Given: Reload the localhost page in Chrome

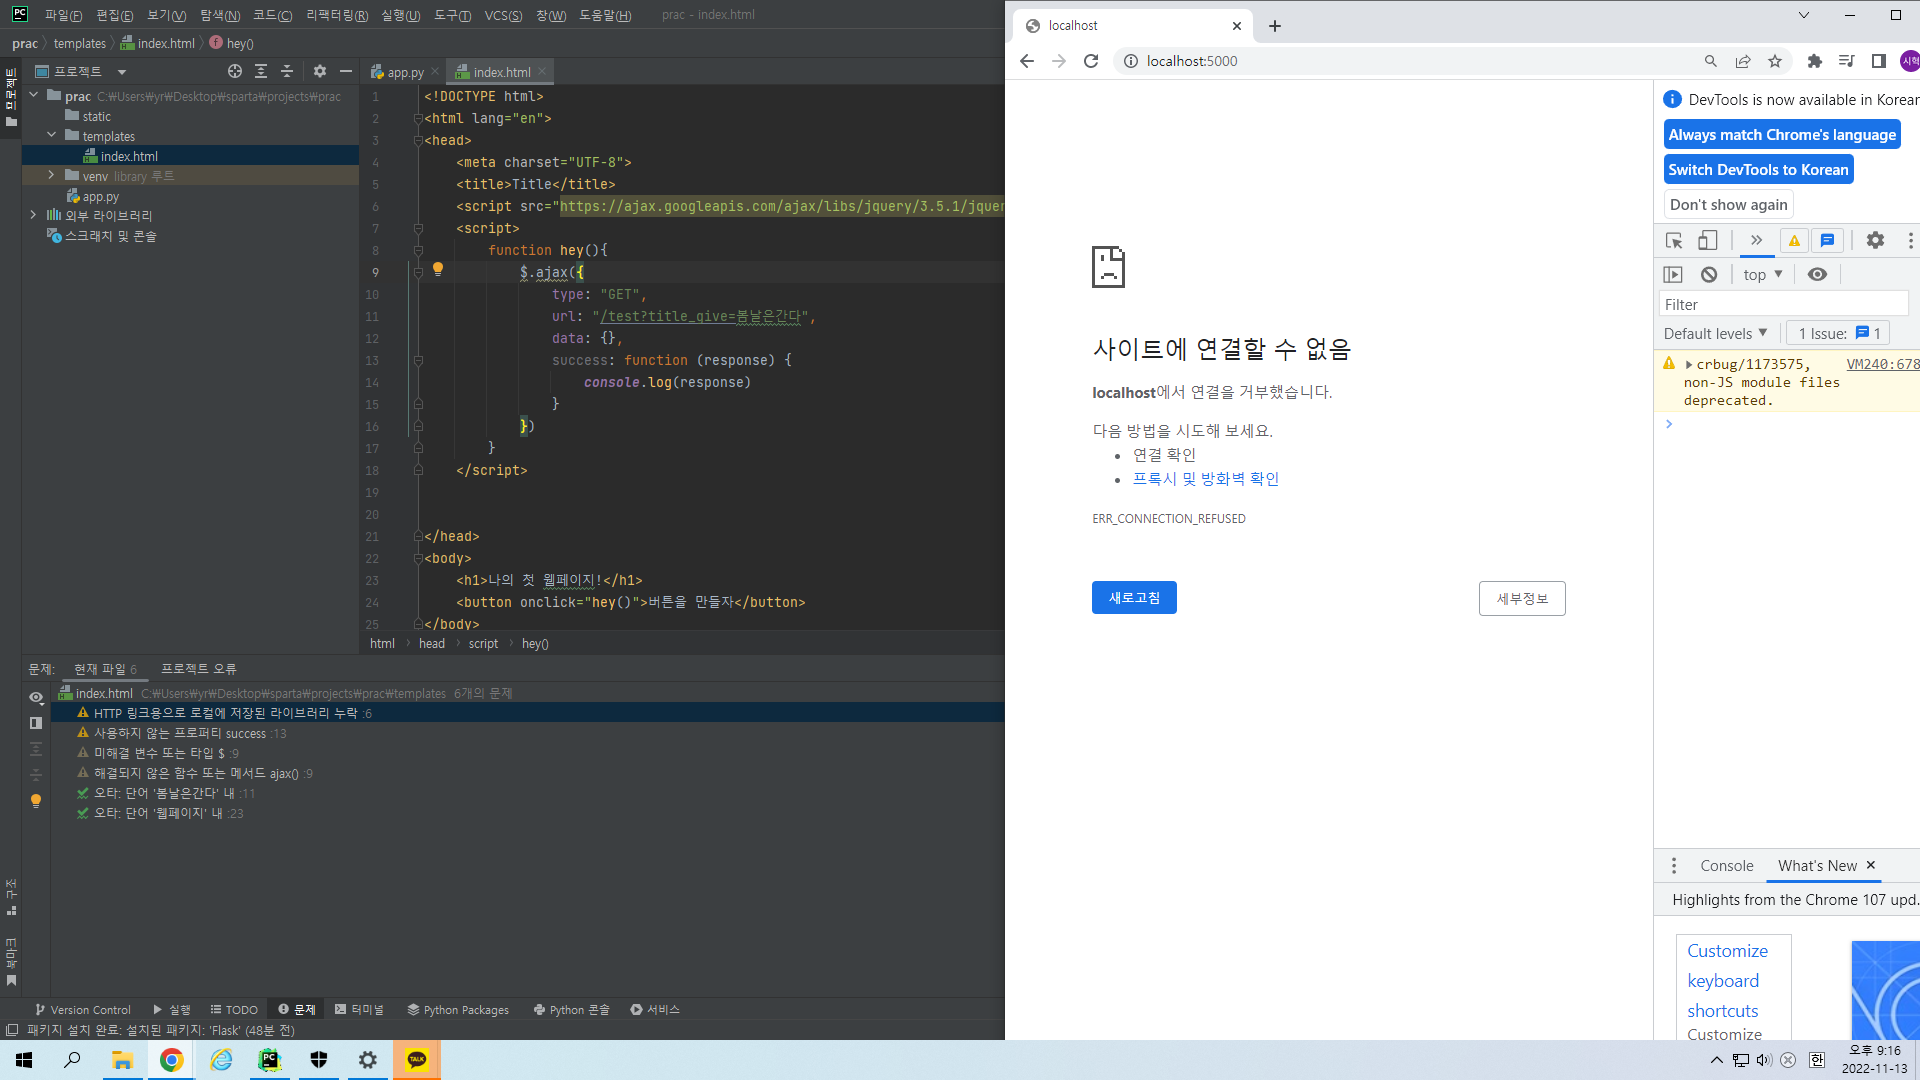Looking at the screenshot, I should pos(1091,61).
